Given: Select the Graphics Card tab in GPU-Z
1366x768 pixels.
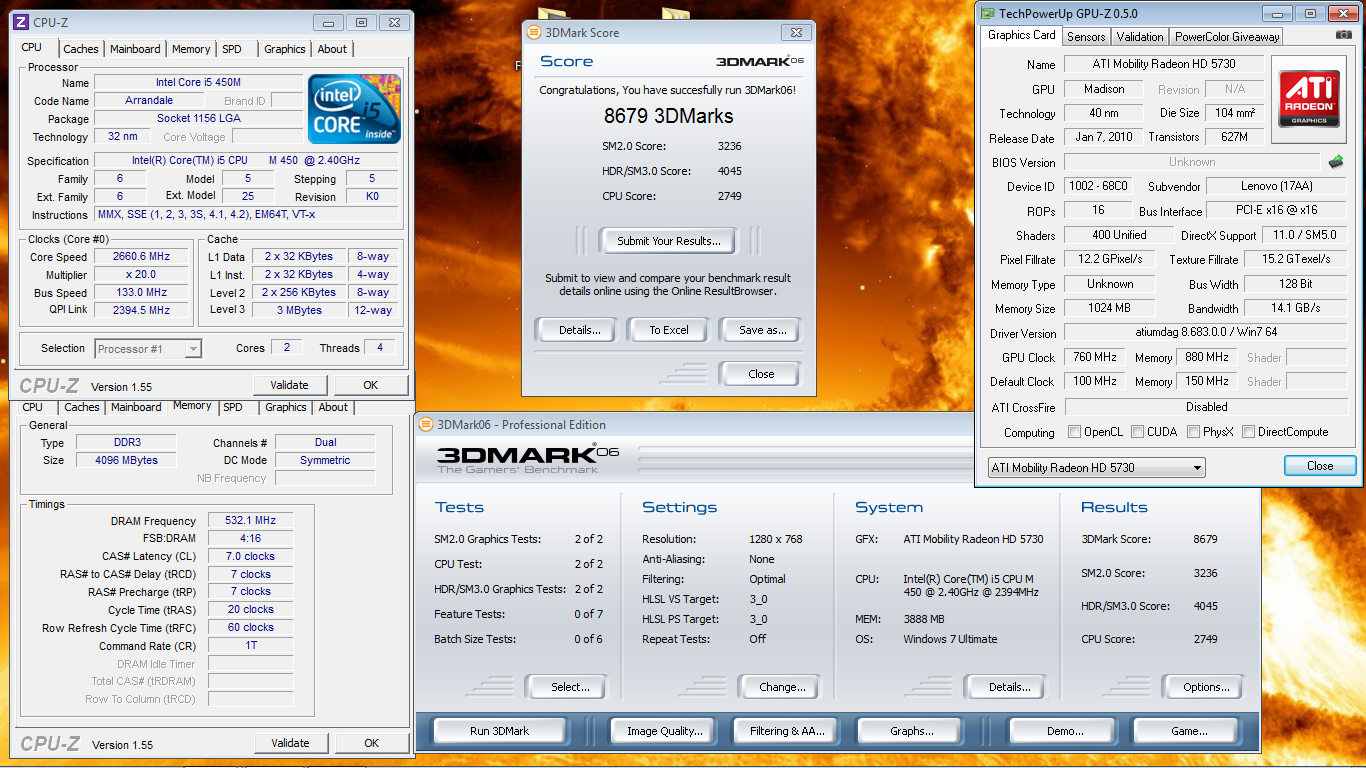Looking at the screenshot, I should pos(1022,35).
